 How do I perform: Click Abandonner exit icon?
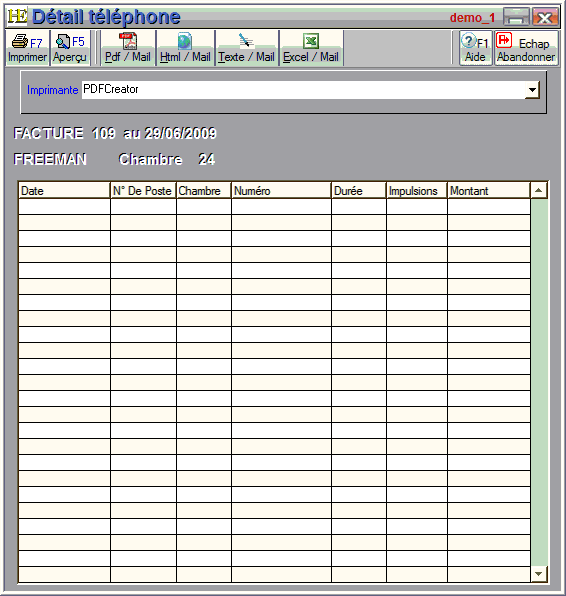(x=504, y=40)
